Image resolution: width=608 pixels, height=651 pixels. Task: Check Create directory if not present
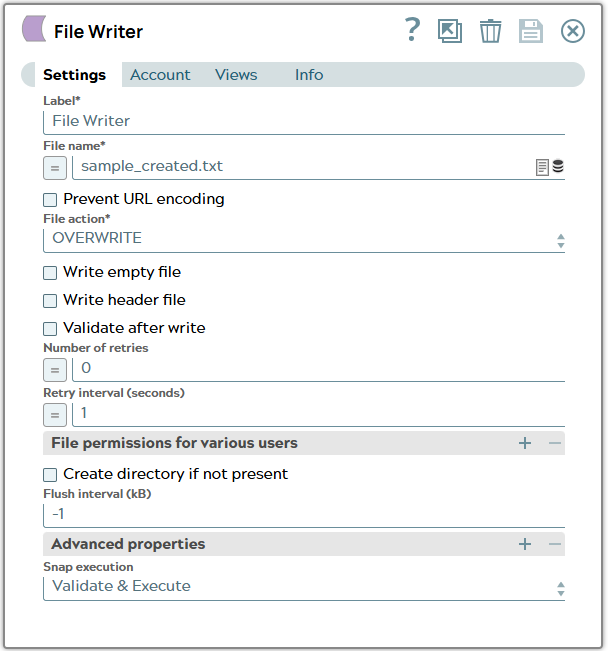coord(50,475)
